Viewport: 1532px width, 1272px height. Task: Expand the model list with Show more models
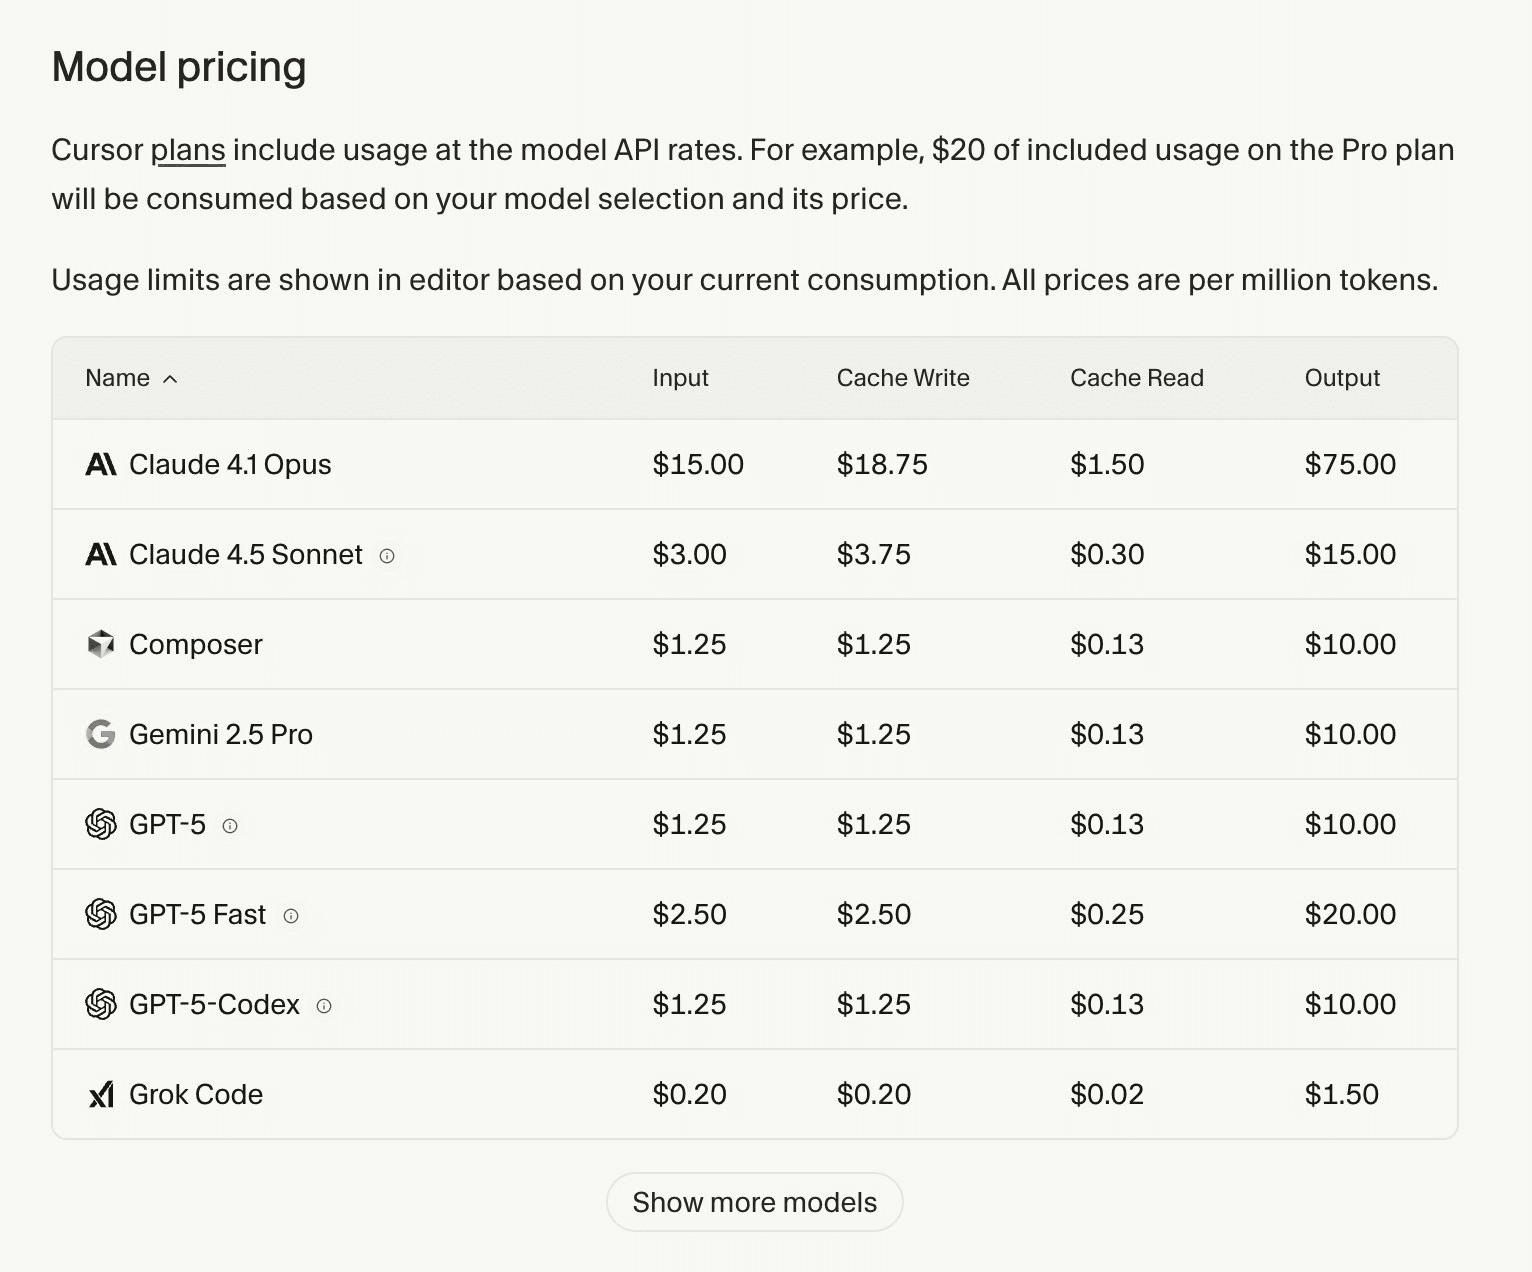(754, 1201)
